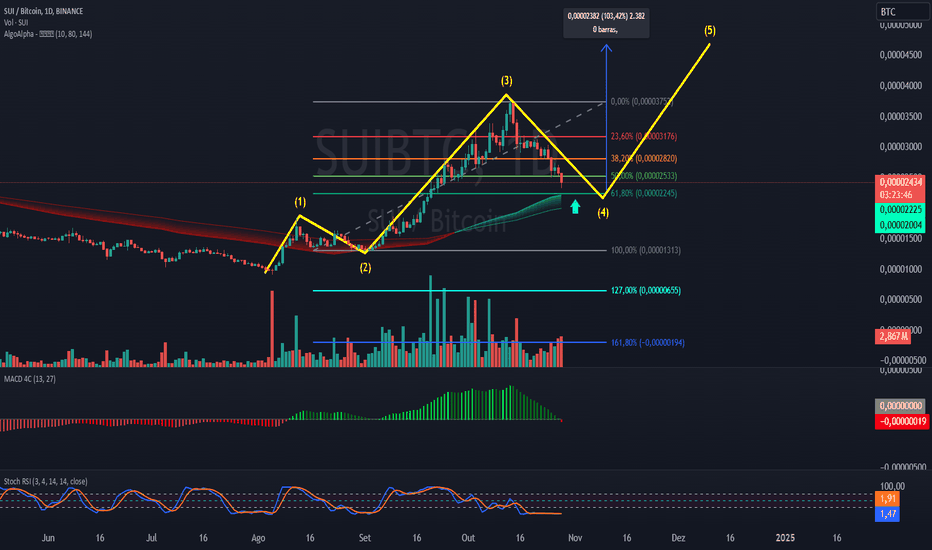932x550 pixels.
Task: Click the wave (2) label
Action: 366,268
